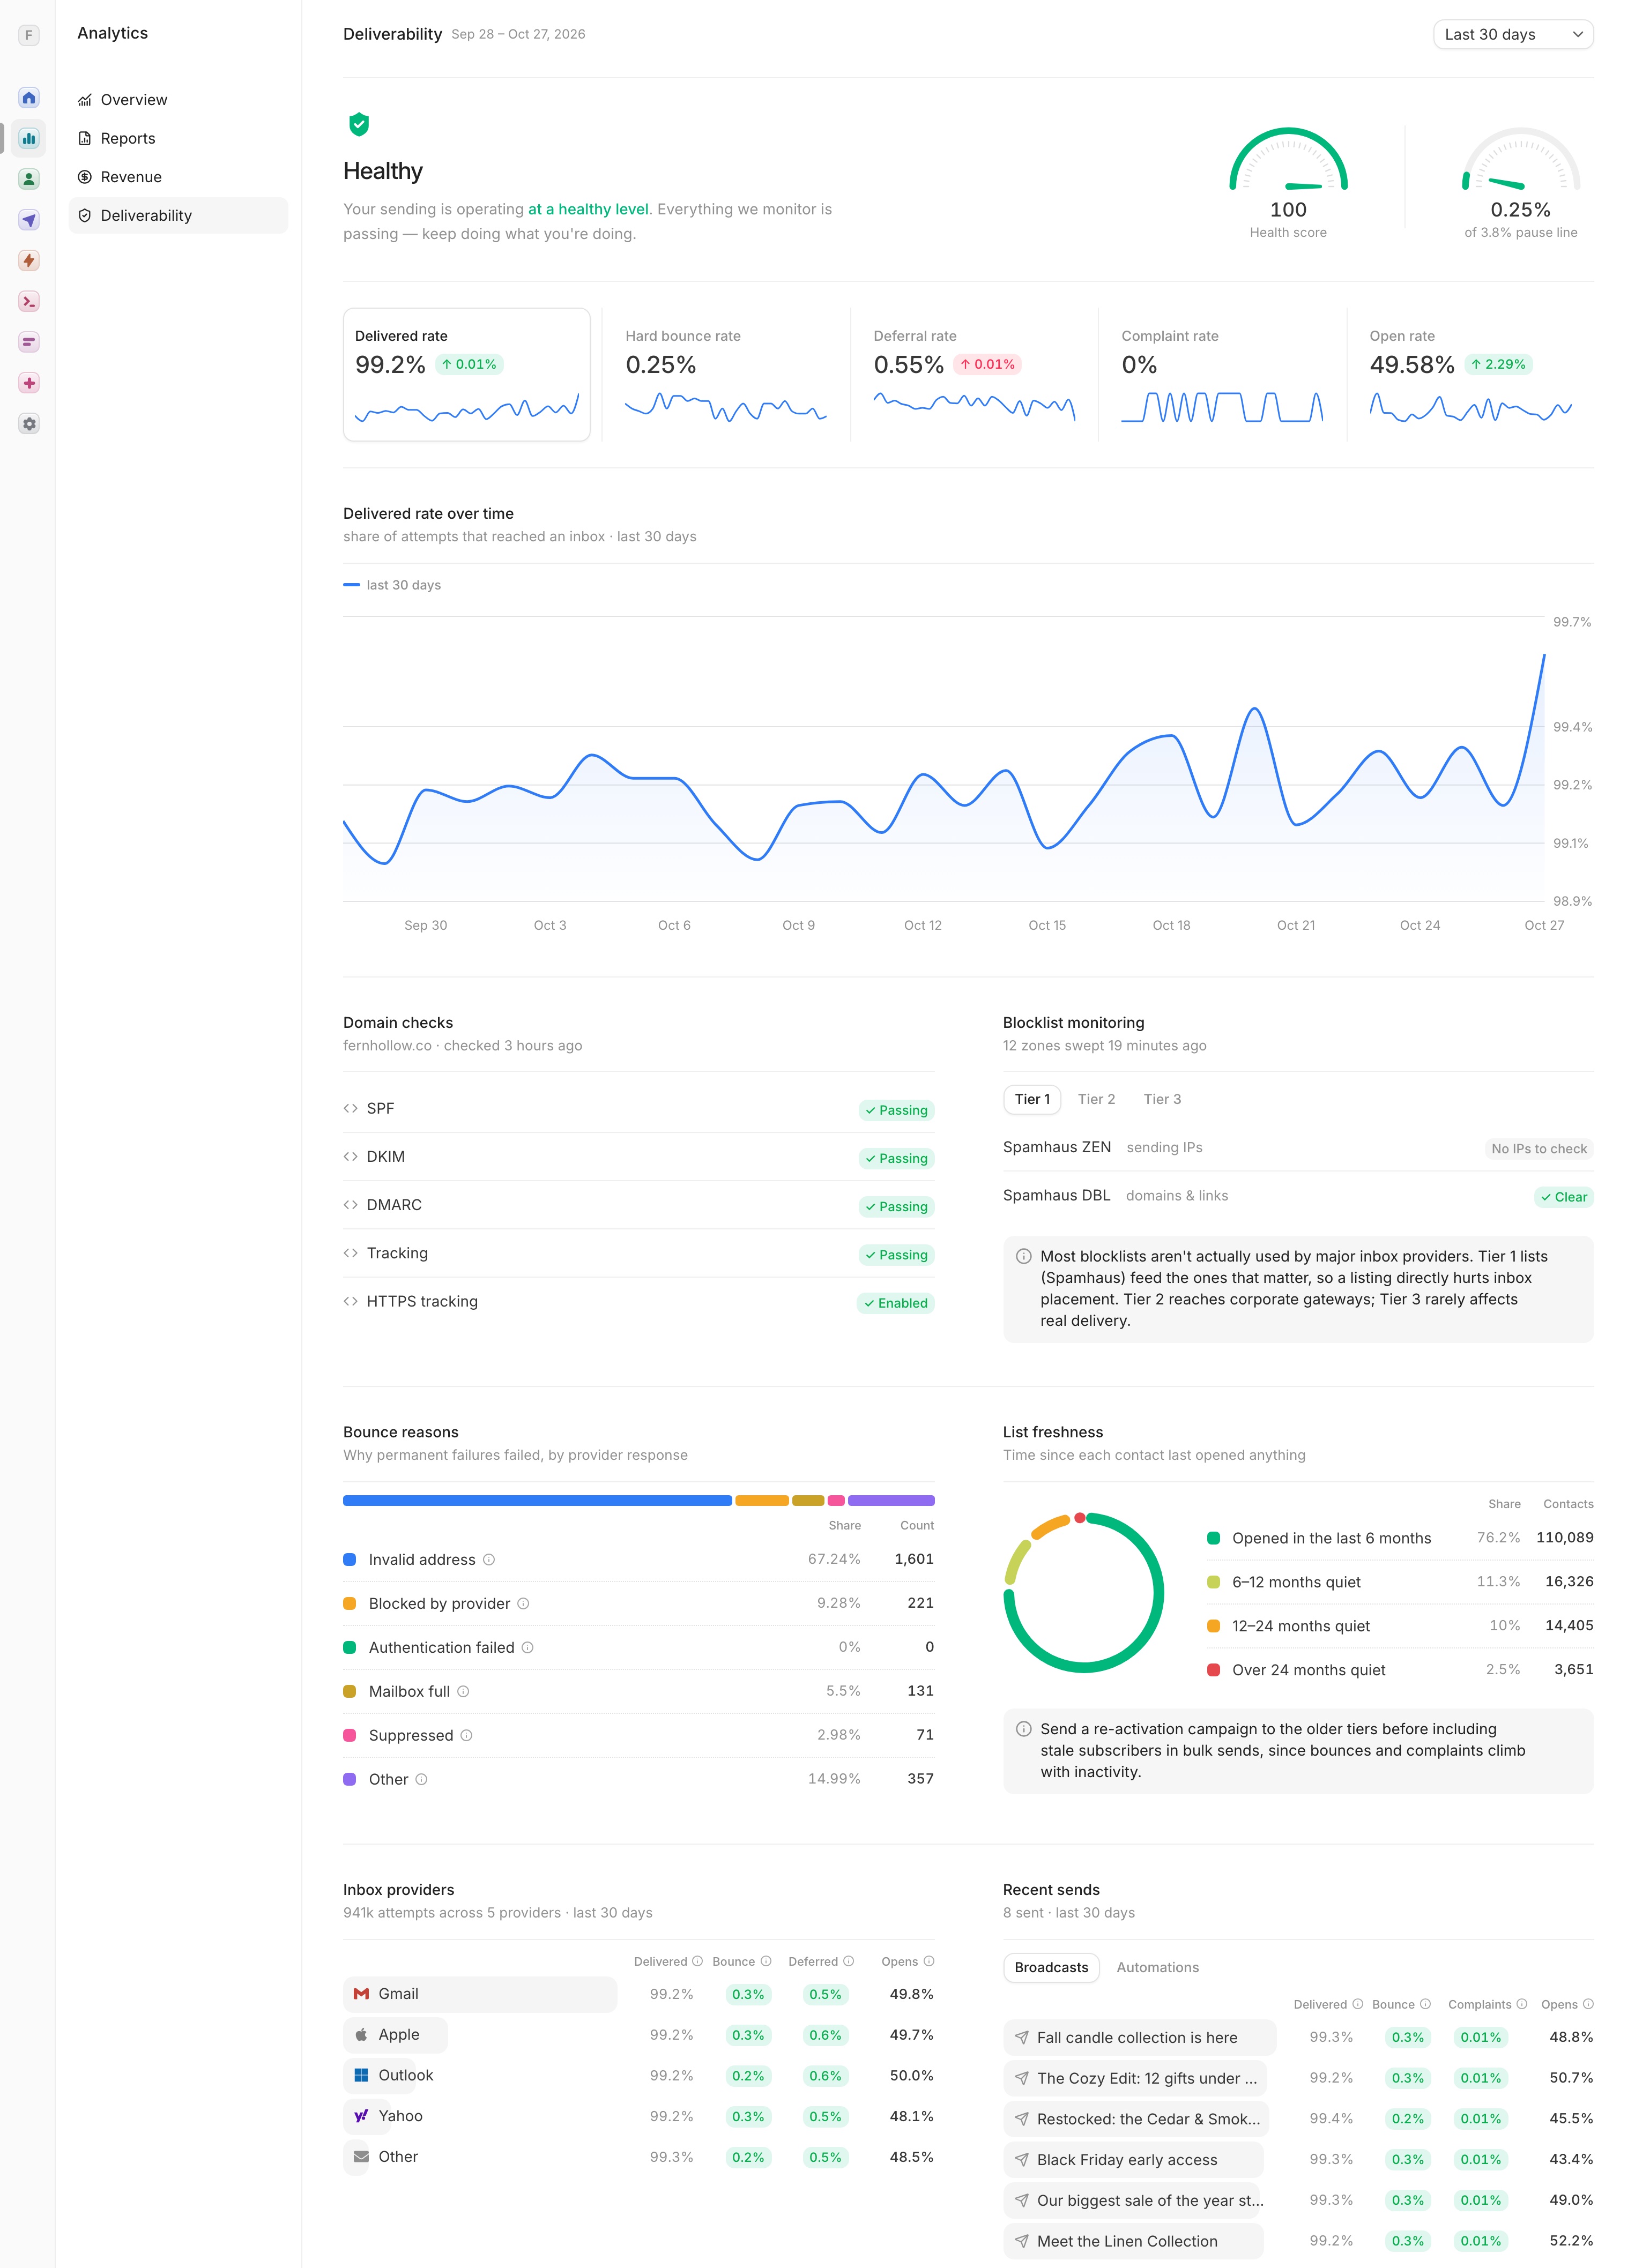Open the contacts person icon in rail
This screenshot has width=1635, height=2268.
tap(29, 179)
